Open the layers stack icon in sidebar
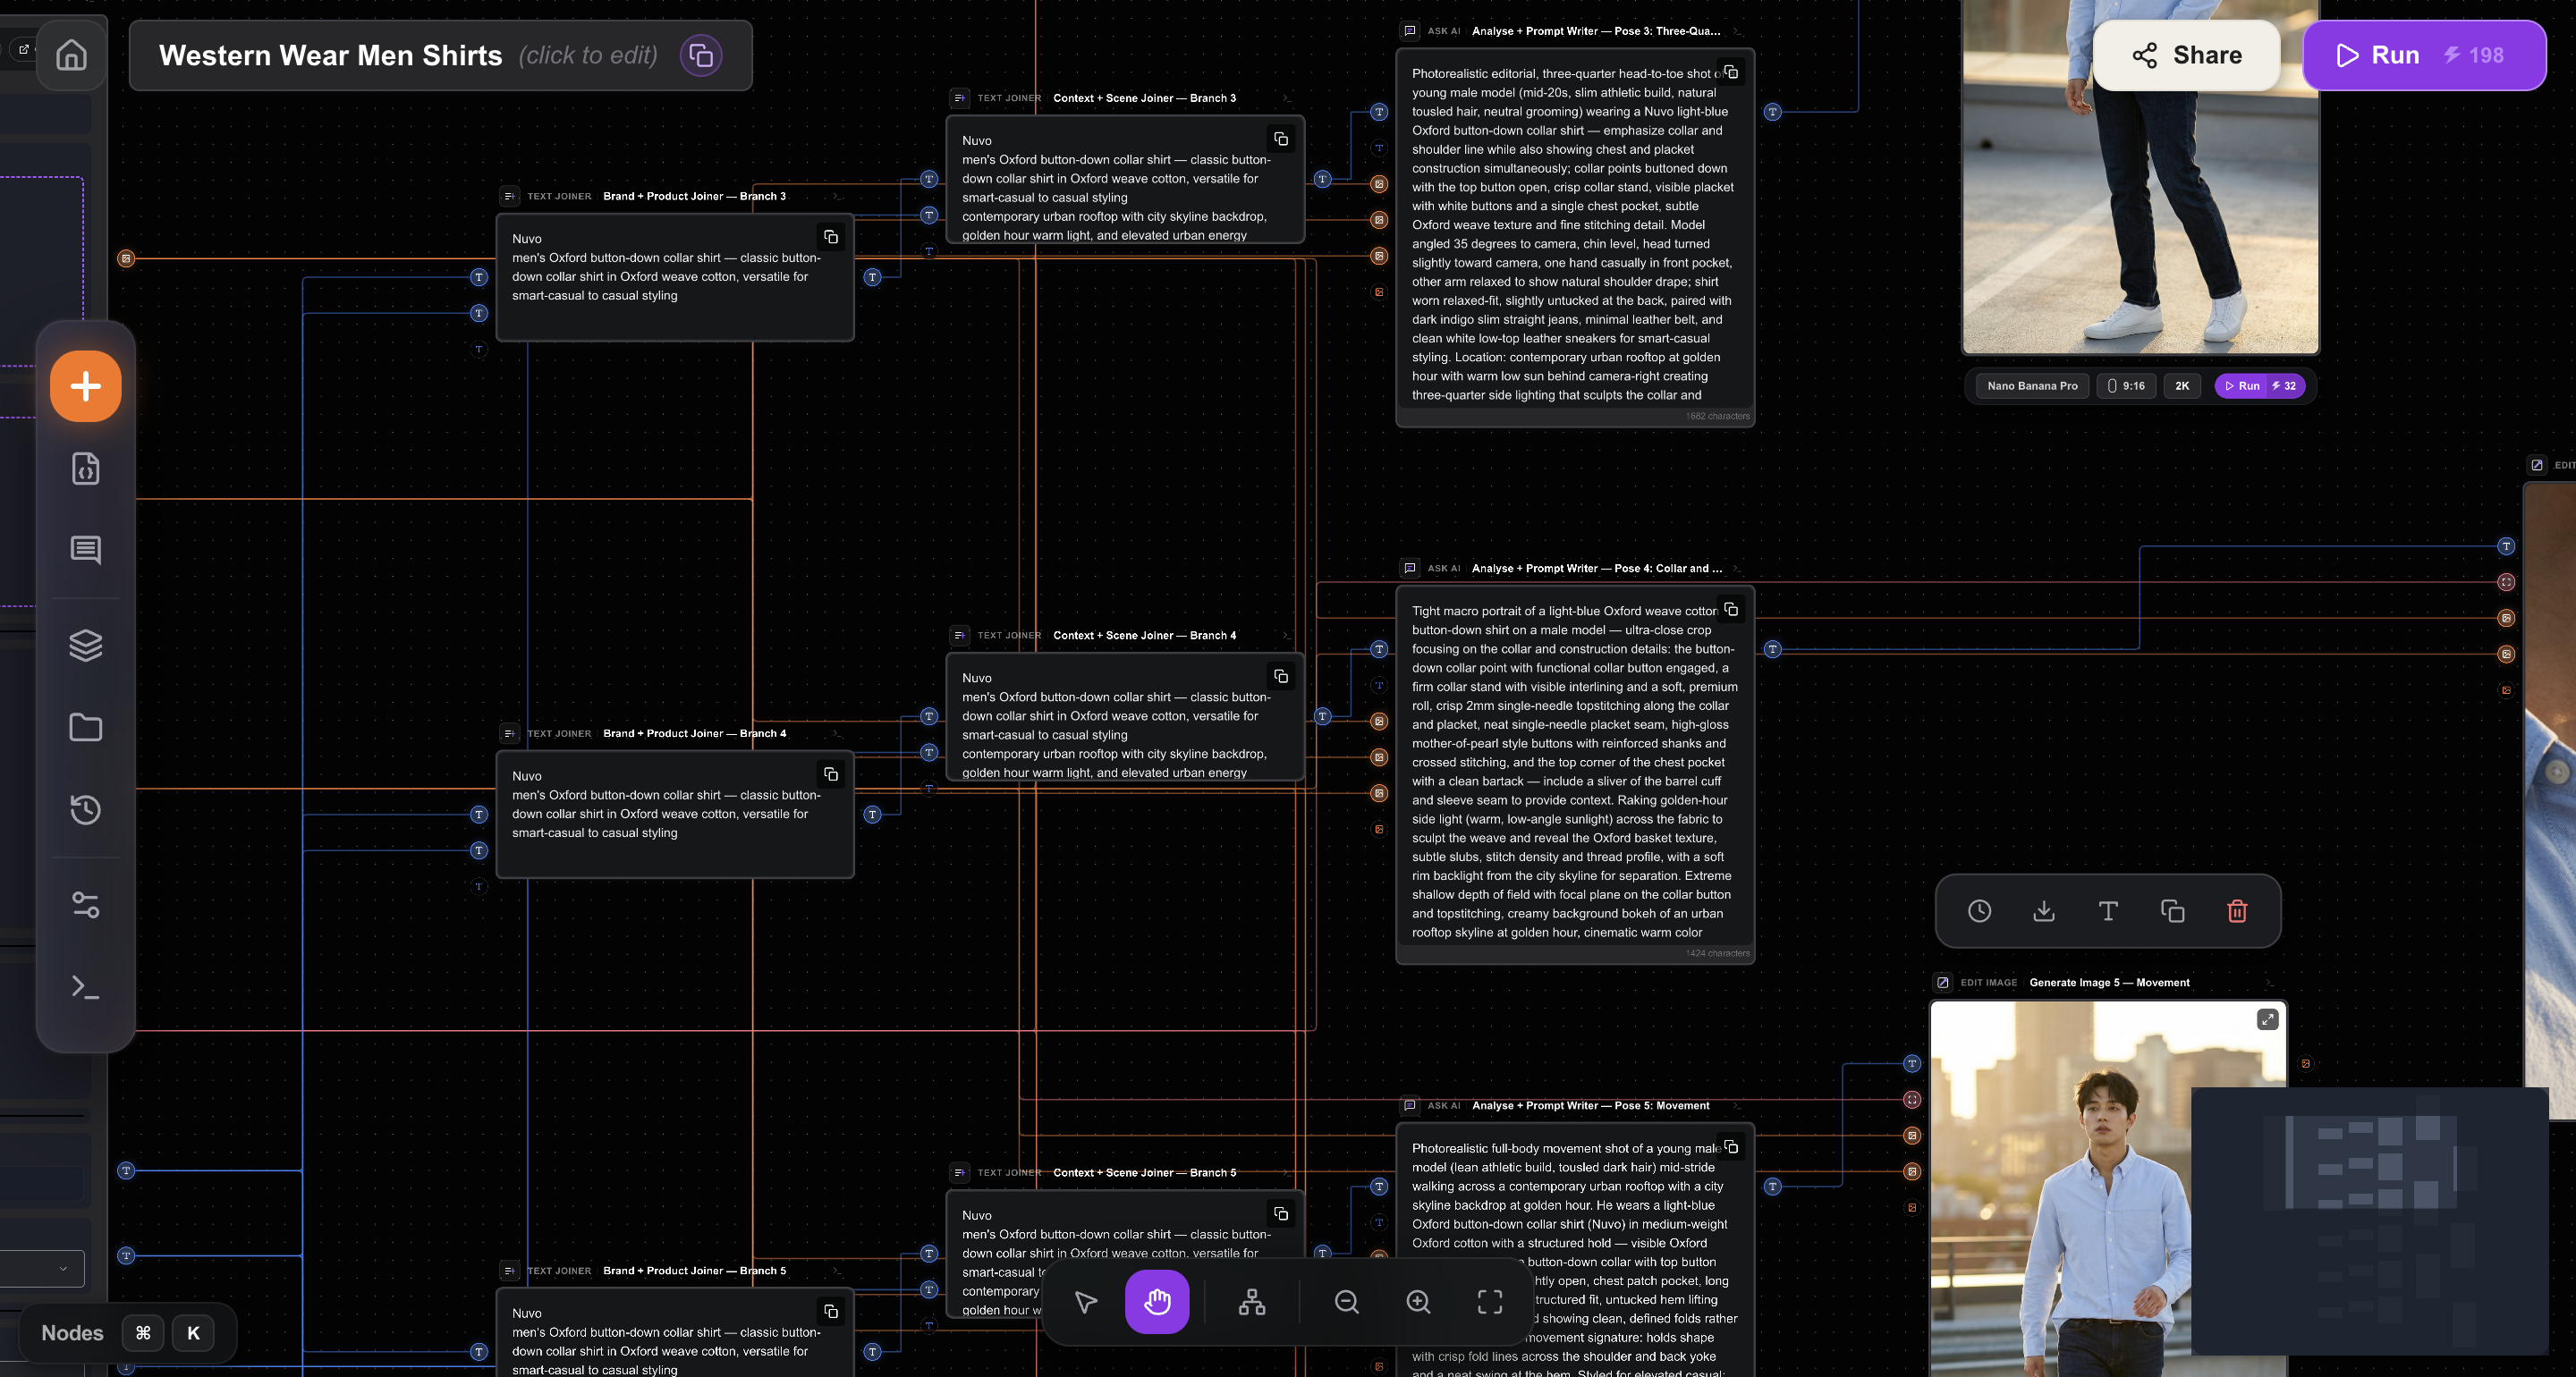Image resolution: width=2576 pixels, height=1377 pixels. tap(86, 645)
